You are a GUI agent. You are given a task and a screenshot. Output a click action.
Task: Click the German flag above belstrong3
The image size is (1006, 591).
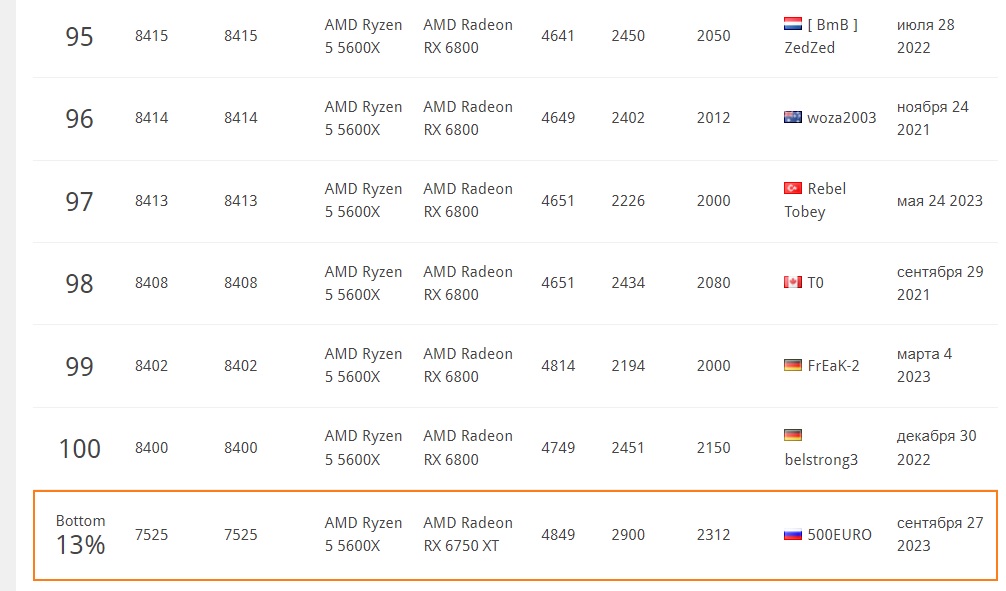tap(793, 435)
